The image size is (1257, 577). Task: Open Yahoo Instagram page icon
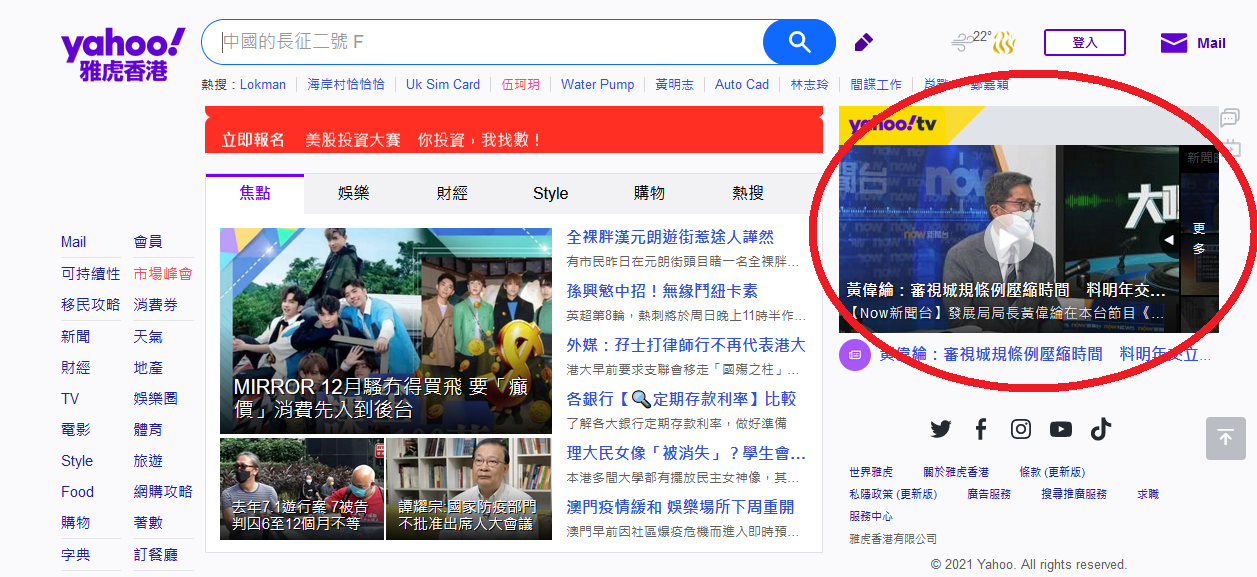[1021, 429]
